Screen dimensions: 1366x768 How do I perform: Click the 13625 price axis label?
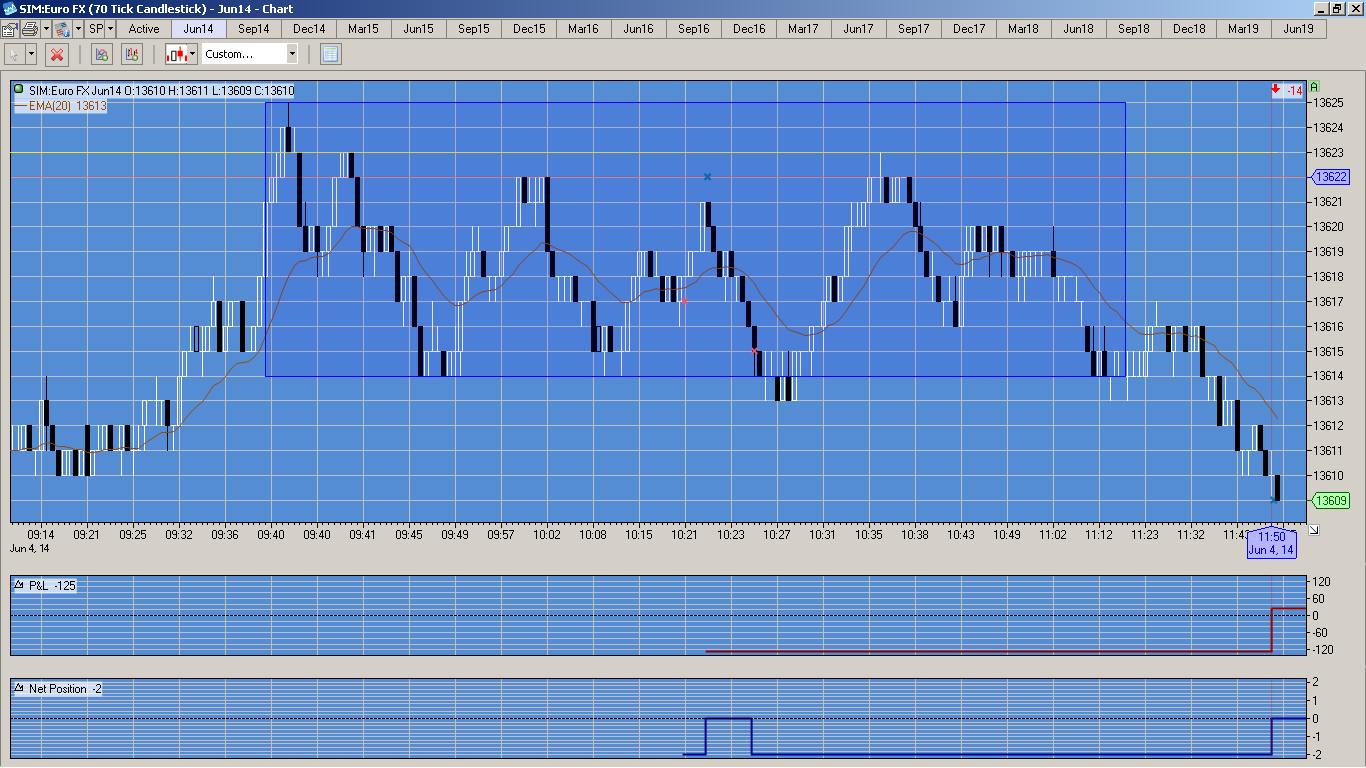pyautogui.click(x=1327, y=103)
